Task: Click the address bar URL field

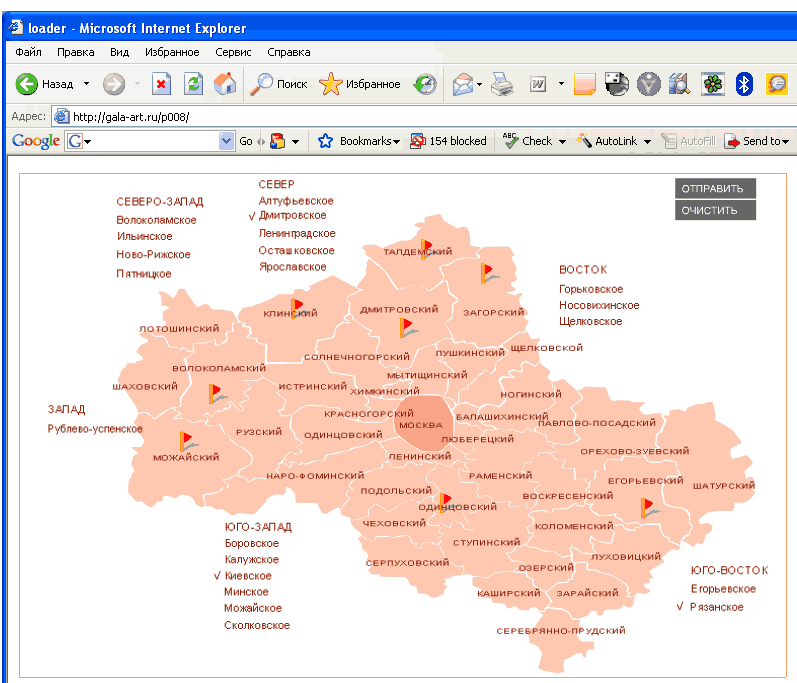Action: 400,116
